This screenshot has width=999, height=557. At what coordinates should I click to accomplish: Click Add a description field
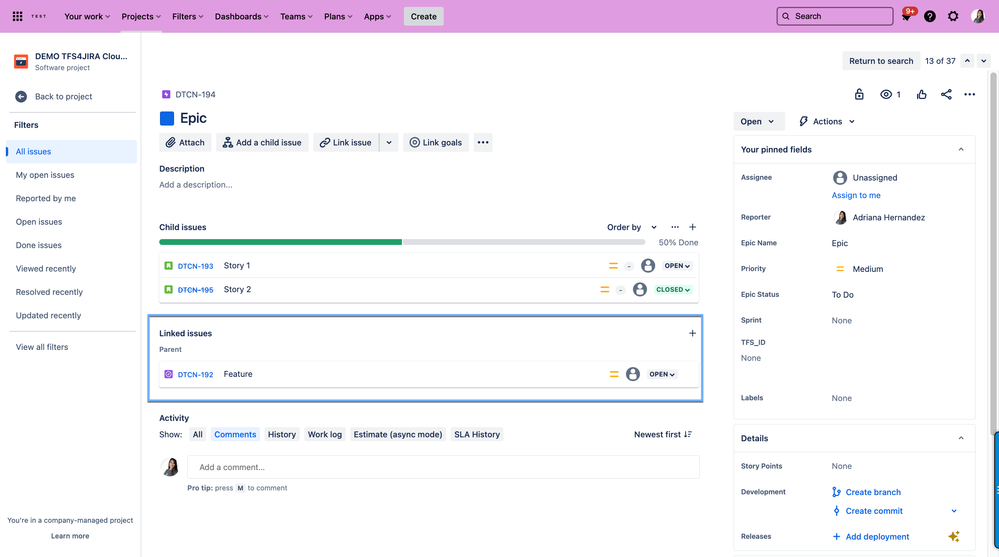click(x=196, y=185)
